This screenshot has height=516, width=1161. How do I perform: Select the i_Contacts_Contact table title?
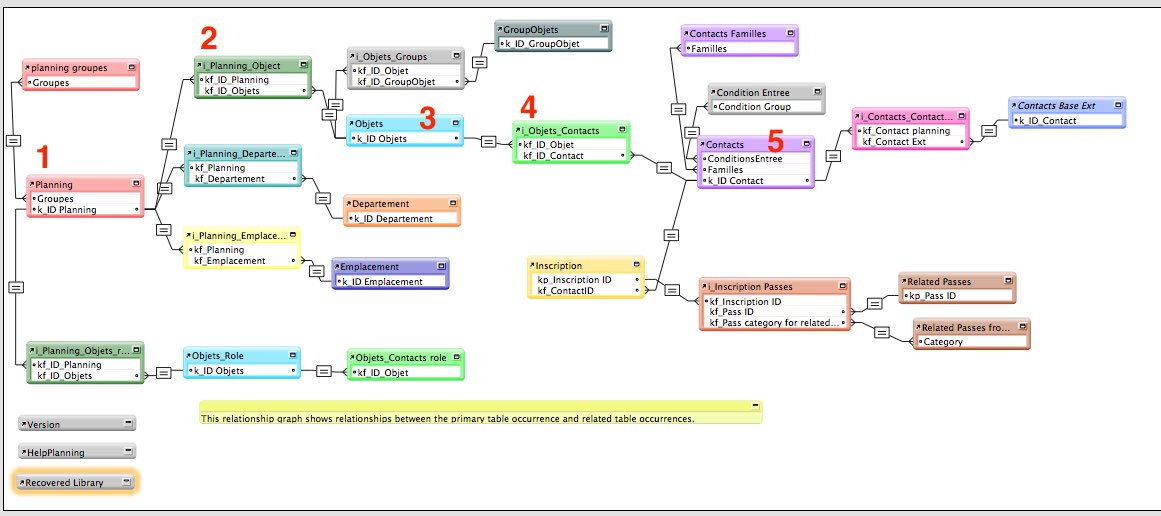pos(906,116)
